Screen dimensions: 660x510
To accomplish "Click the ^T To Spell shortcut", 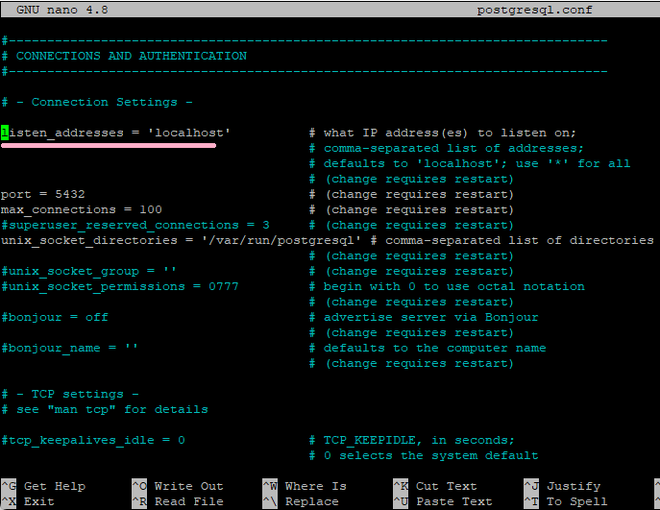I will pos(566,502).
